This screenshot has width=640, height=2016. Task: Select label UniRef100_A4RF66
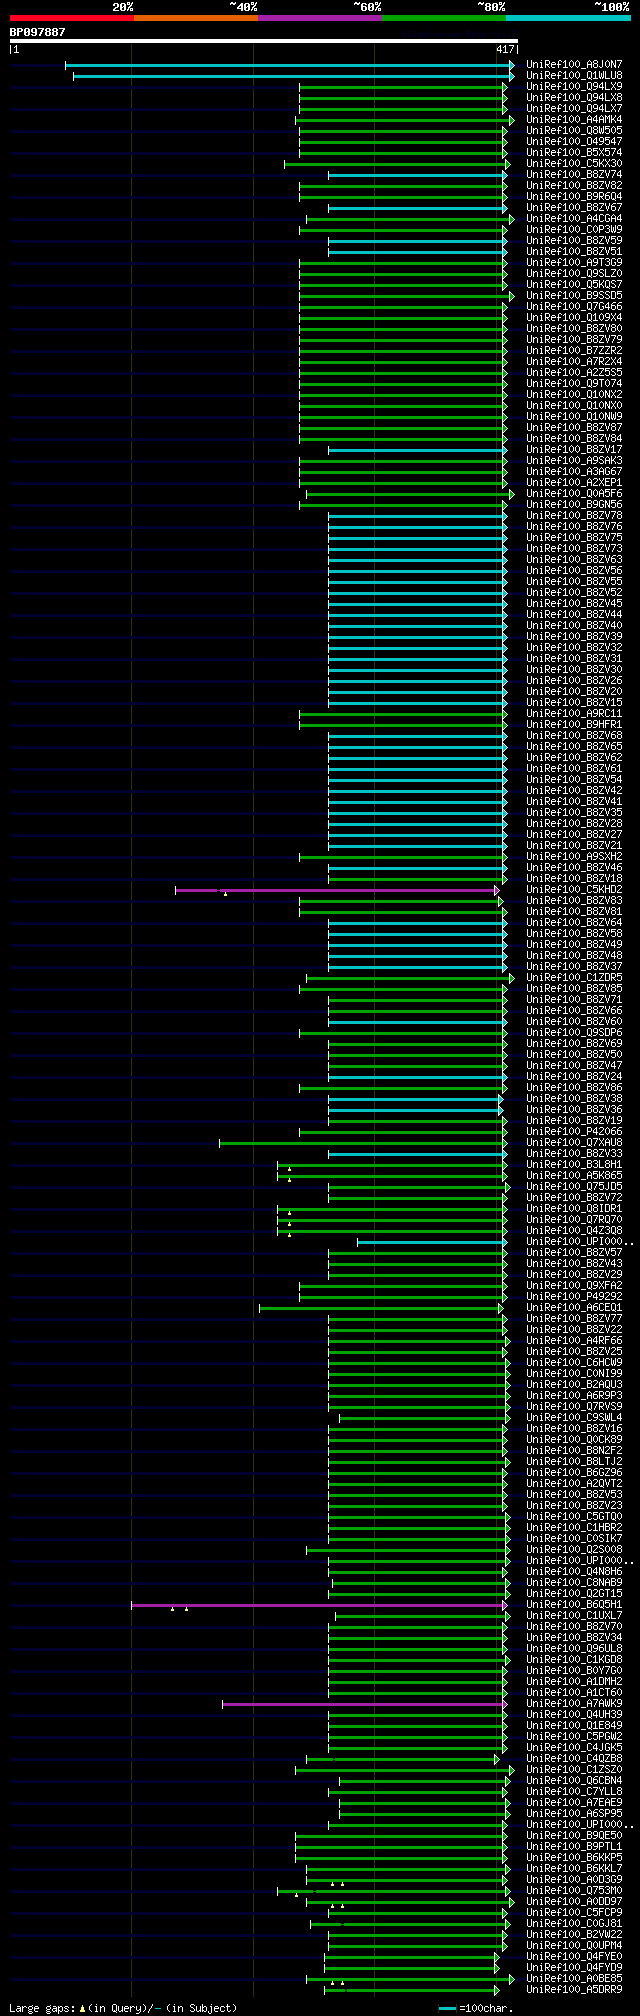point(574,1340)
